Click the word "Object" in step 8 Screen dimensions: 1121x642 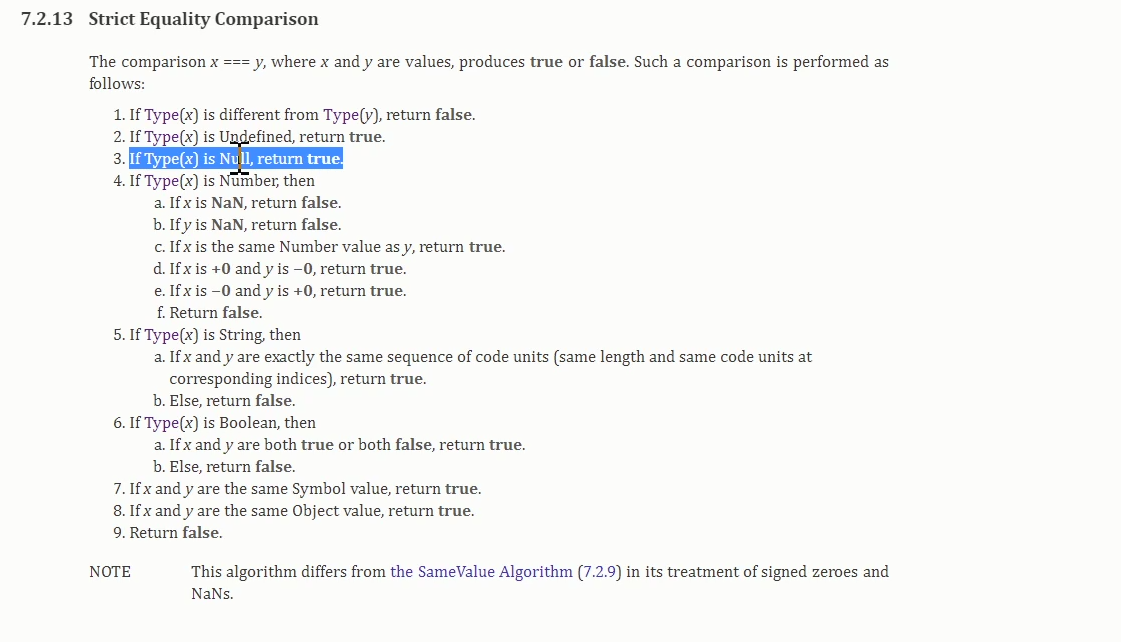point(315,511)
